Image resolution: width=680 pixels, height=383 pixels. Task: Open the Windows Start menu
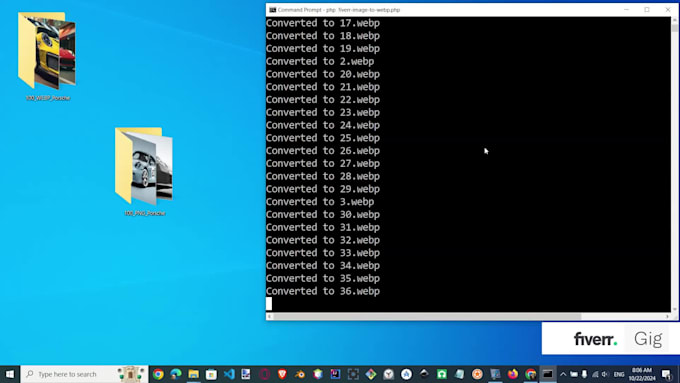coord(10,374)
